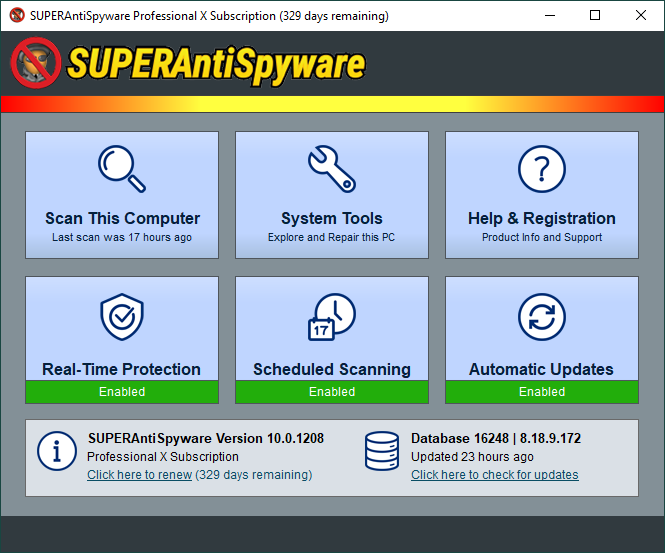Click 'Click here to check for updates' link
665x553 pixels.
(x=494, y=475)
